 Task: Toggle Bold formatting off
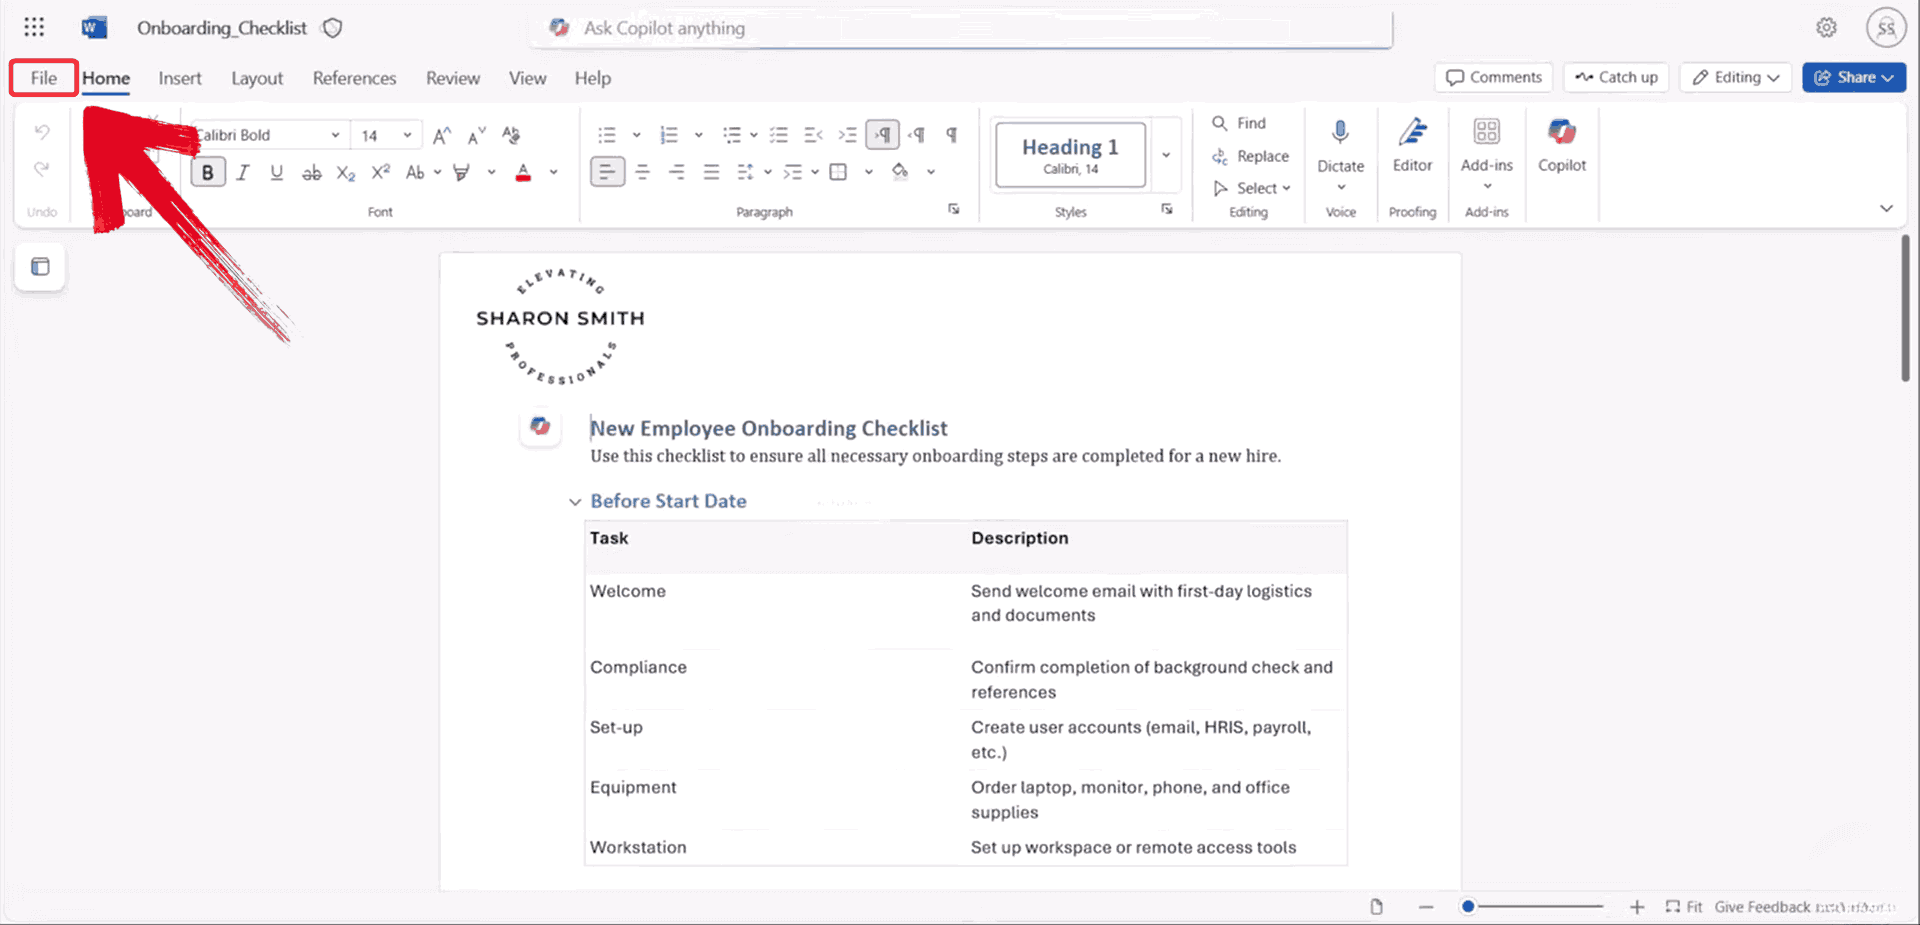(208, 173)
